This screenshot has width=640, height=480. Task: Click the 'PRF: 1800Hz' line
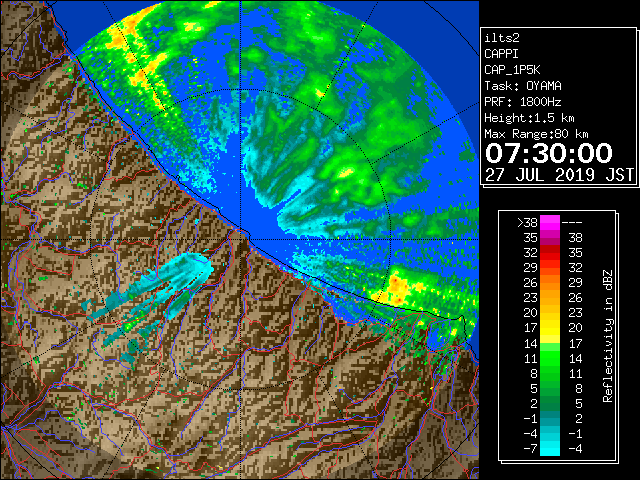pos(523,102)
